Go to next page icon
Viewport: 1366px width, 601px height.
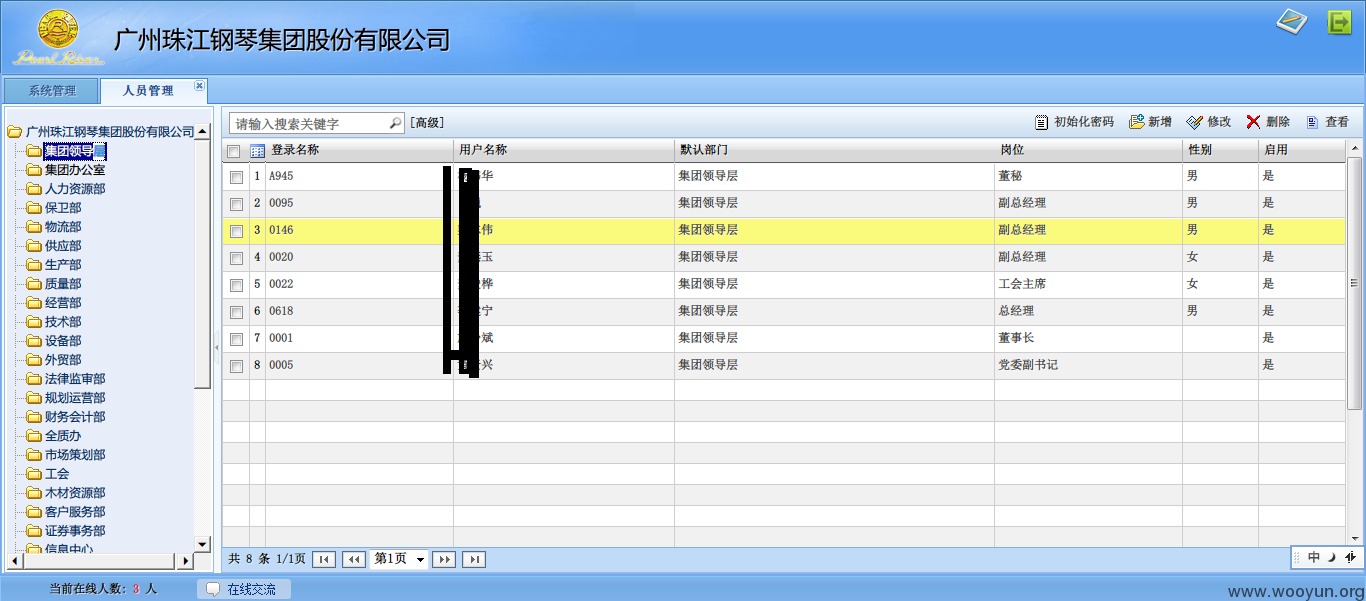click(x=444, y=559)
